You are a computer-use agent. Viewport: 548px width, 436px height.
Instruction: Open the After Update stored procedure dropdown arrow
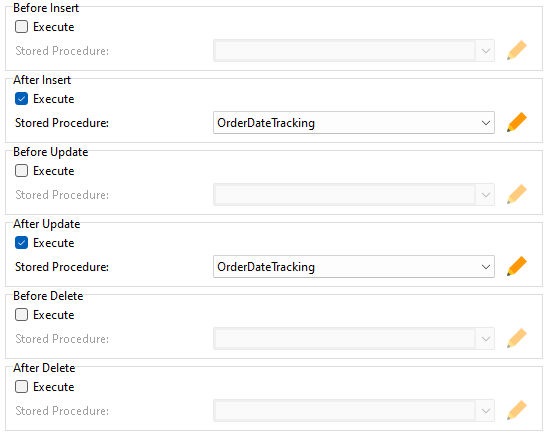point(485,267)
